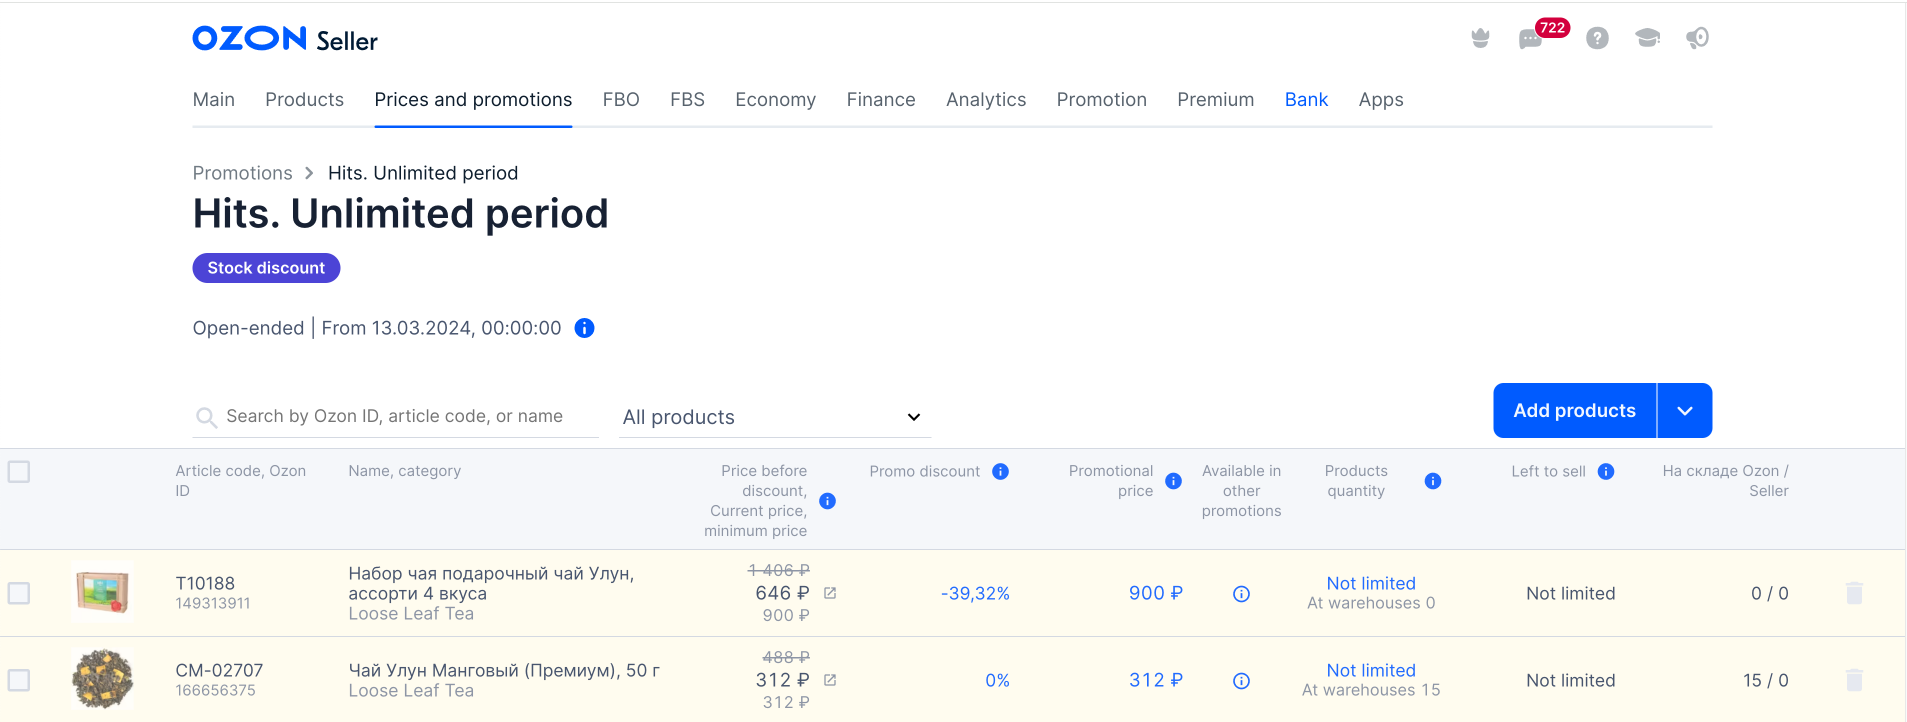Edit price icon for T10188 row
This screenshot has width=1907, height=722.
[x=830, y=593]
